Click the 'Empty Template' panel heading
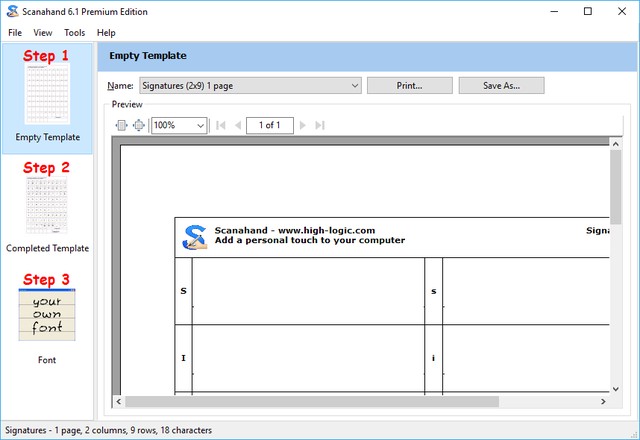Image resolution: width=640 pixels, height=440 pixels. click(148, 56)
